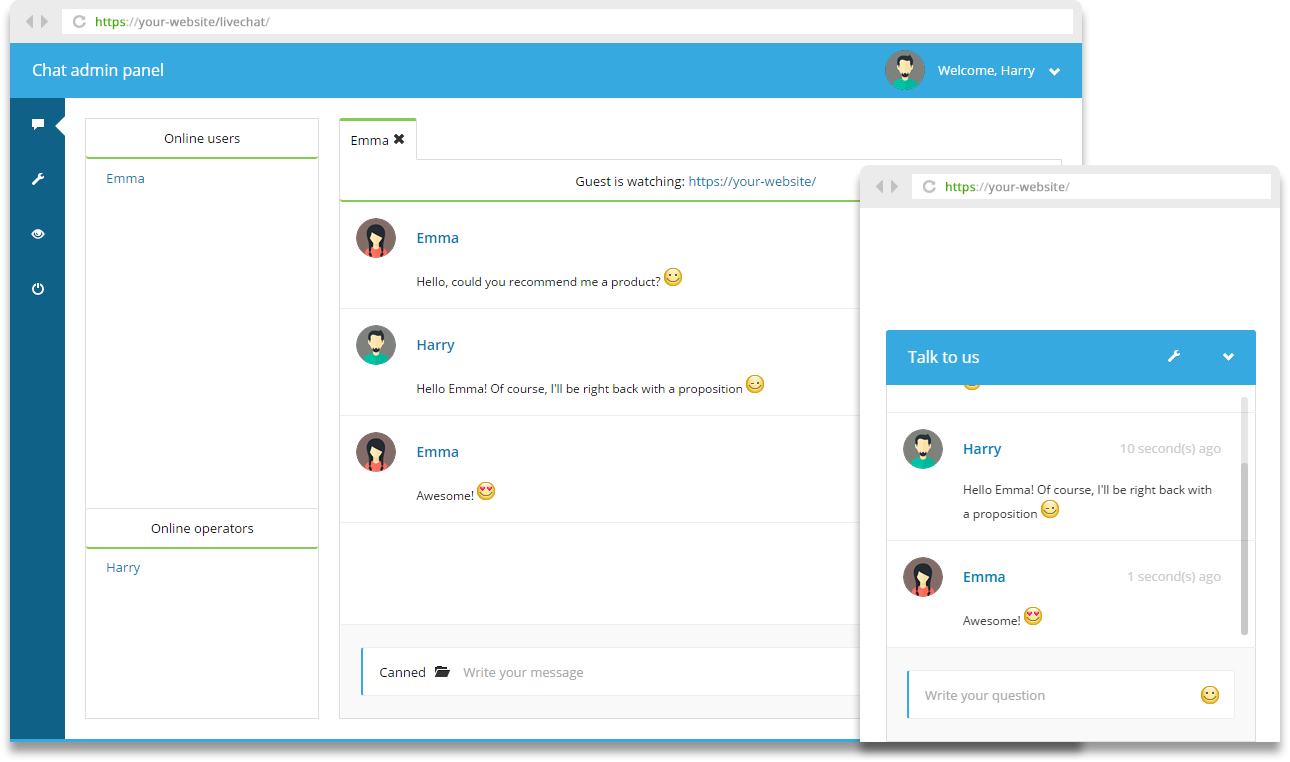Log out using the power icon
This screenshot has width=1290, height=762.
click(x=38, y=288)
